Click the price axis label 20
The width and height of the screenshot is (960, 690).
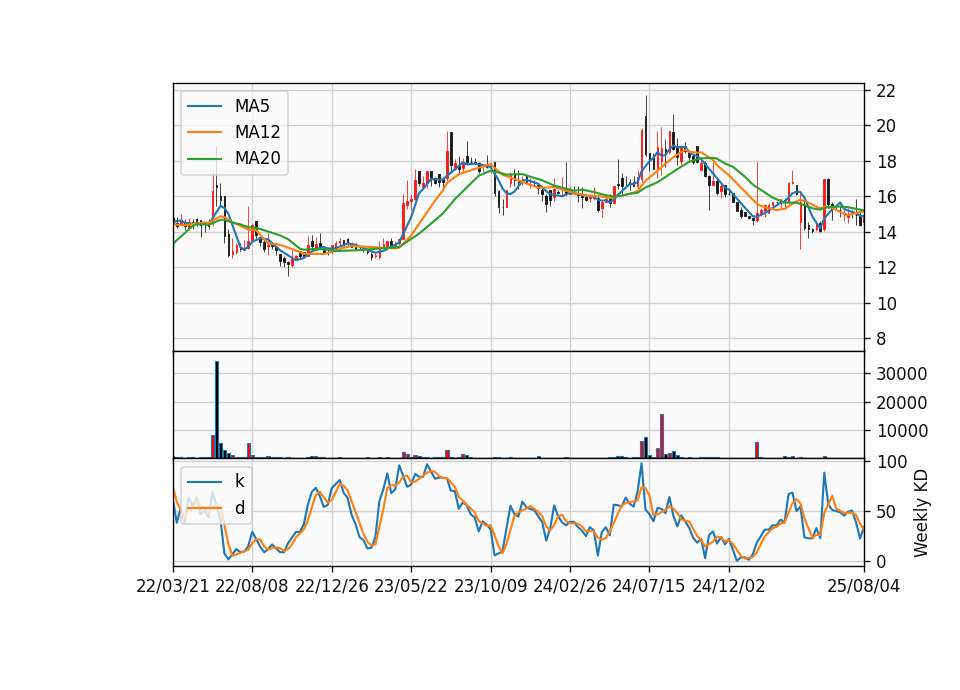click(886, 126)
